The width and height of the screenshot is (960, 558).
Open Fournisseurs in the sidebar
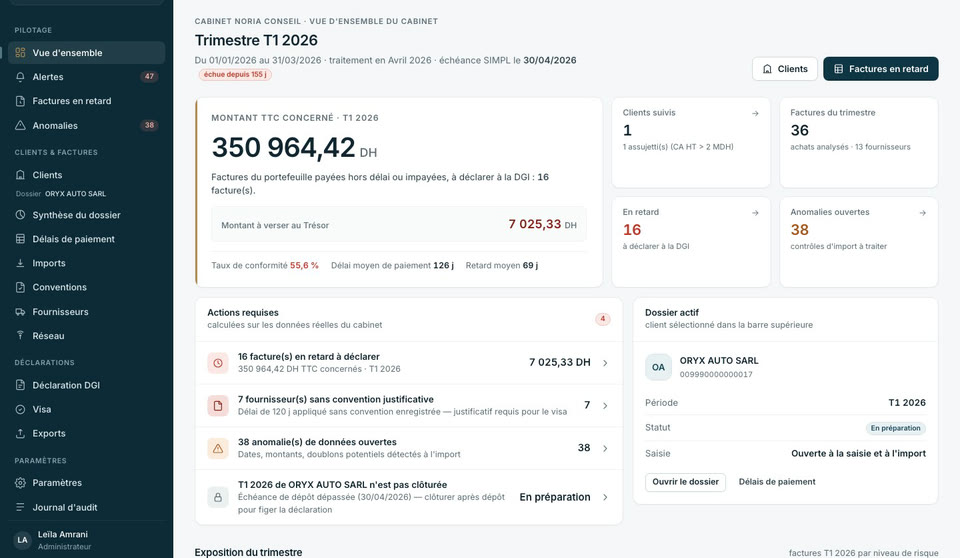pos(86,312)
